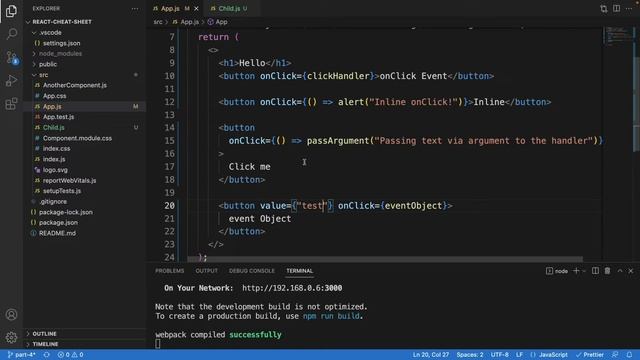Click the Prettier status item

pos(589,355)
